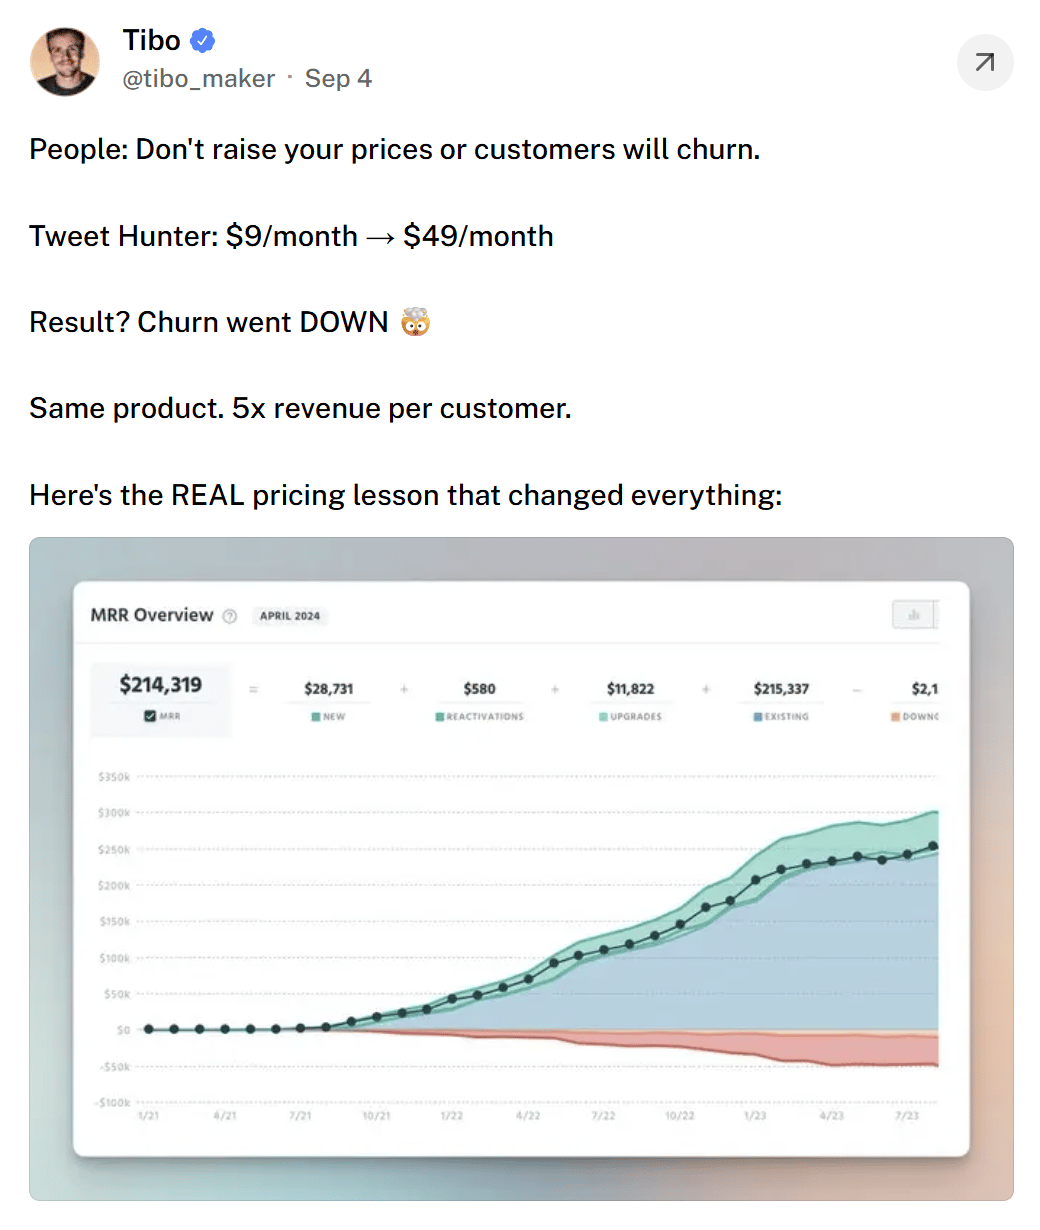Screen dimensions: 1040x1230
Task: Click the blue verified badge
Action: point(203,41)
